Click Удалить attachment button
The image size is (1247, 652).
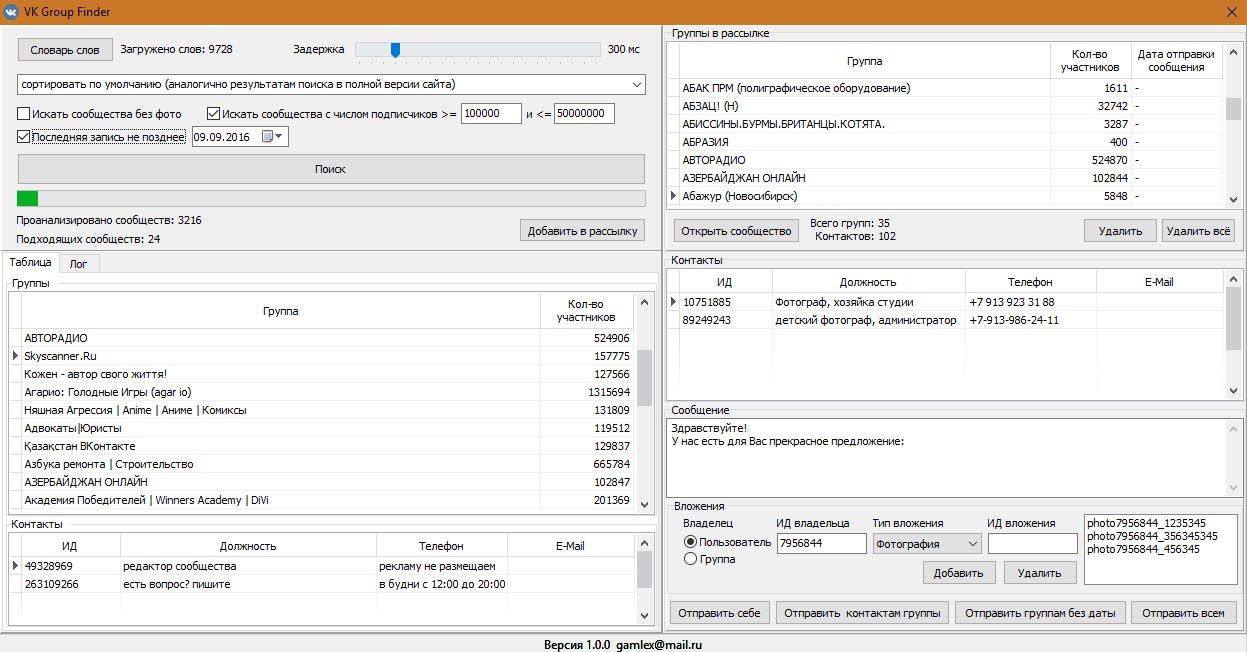click(x=1039, y=573)
